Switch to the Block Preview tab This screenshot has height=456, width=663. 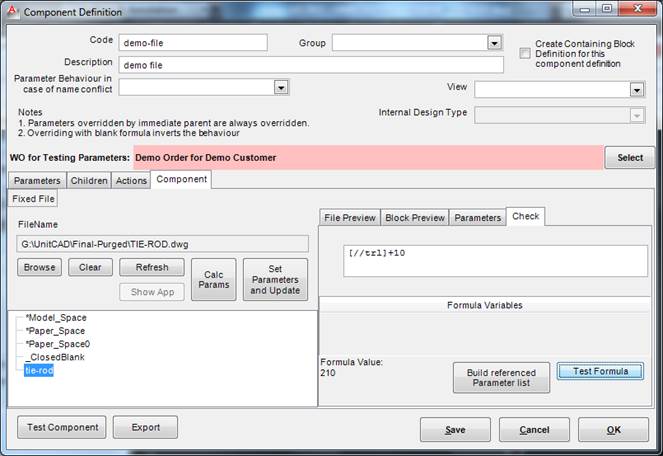tap(414, 218)
